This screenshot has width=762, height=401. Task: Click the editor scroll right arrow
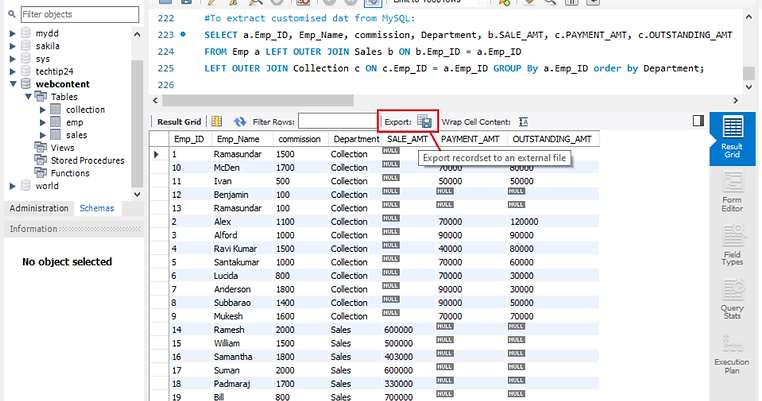(x=735, y=100)
